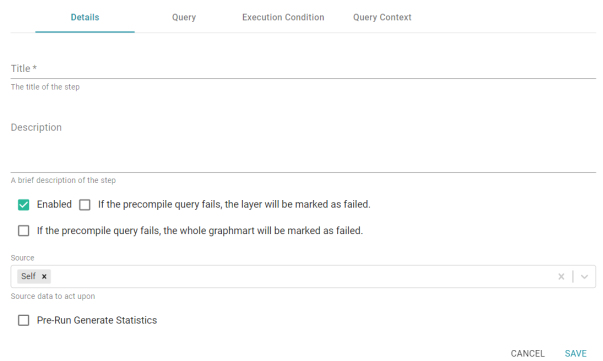Click the Self source chip
Image resolution: width=603 pixels, height=361 pixels.
(28, 276)
